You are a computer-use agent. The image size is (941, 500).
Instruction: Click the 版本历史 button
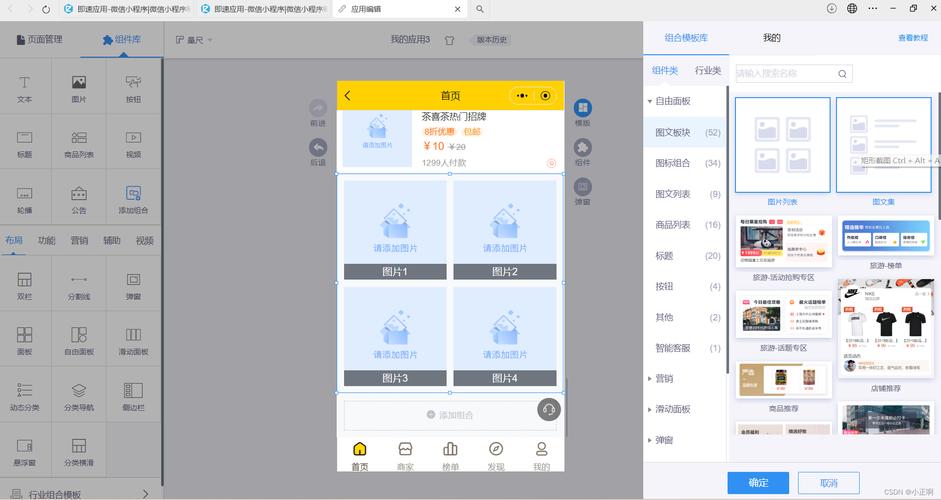pyautogui.click(x=492, y=40)
